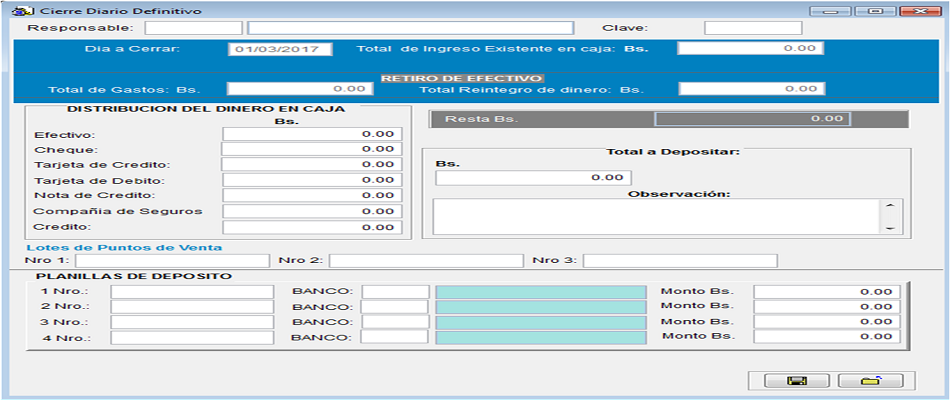
Task: Click the Cierre Diario Definitivo title bar icon
Action: [x=15, y=10]
